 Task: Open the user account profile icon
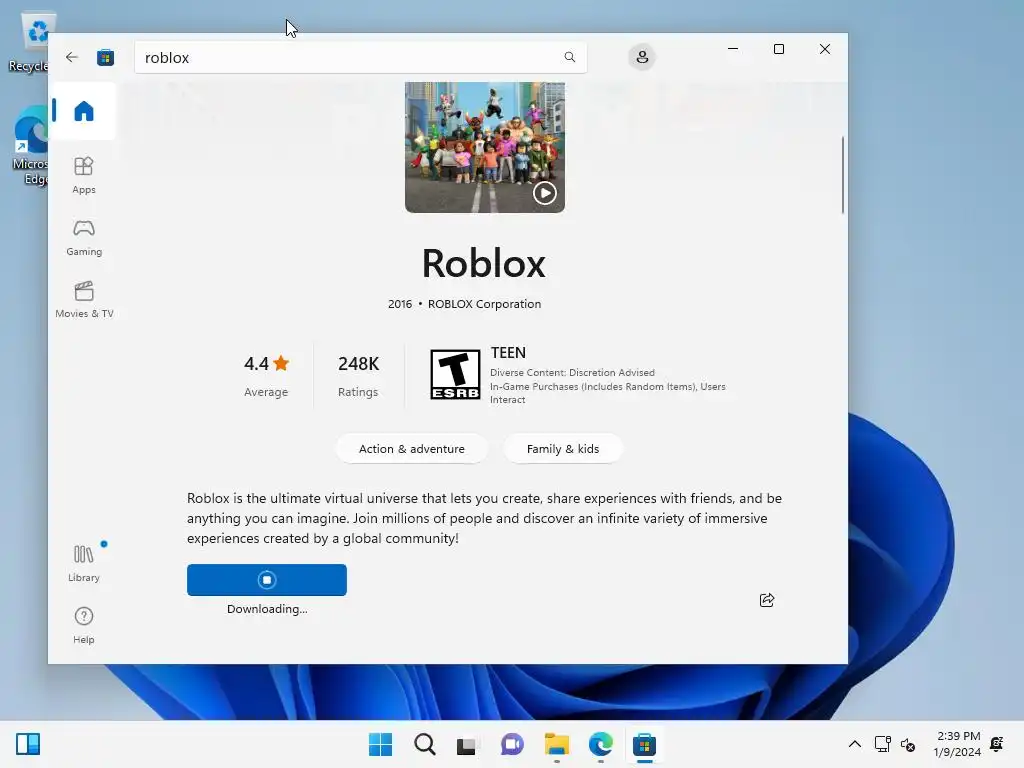[642, 57]
